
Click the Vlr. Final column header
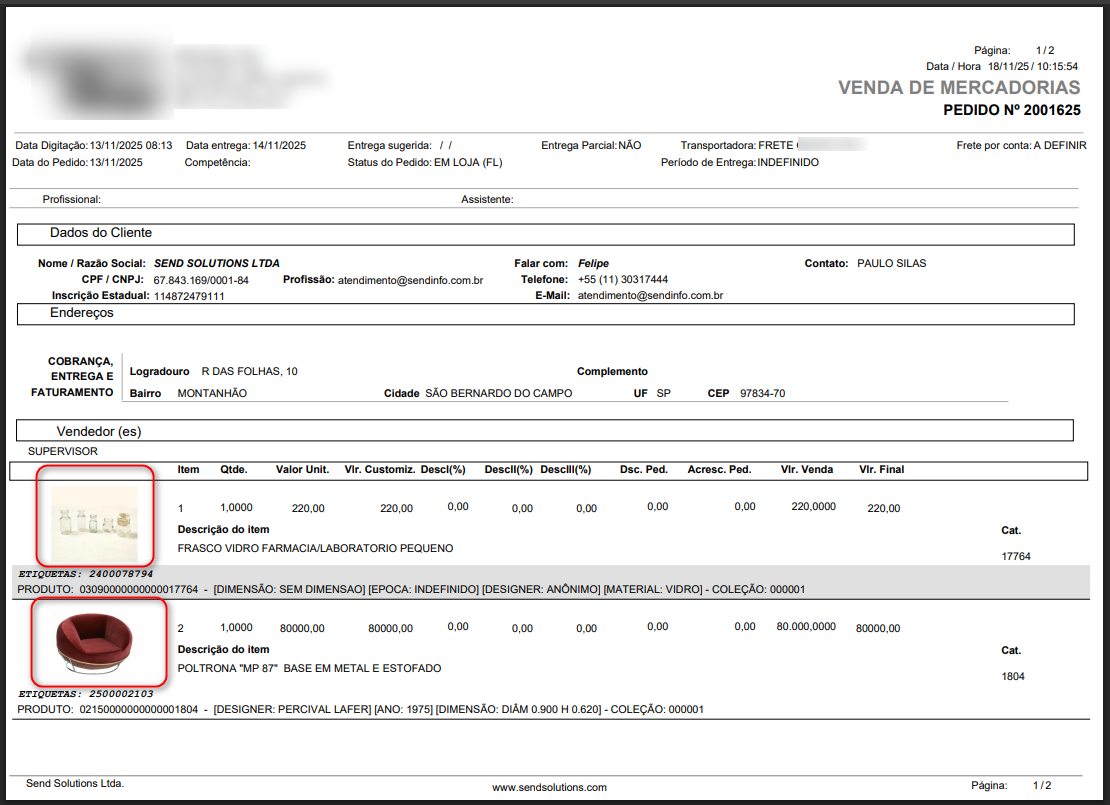click(881, 469)
